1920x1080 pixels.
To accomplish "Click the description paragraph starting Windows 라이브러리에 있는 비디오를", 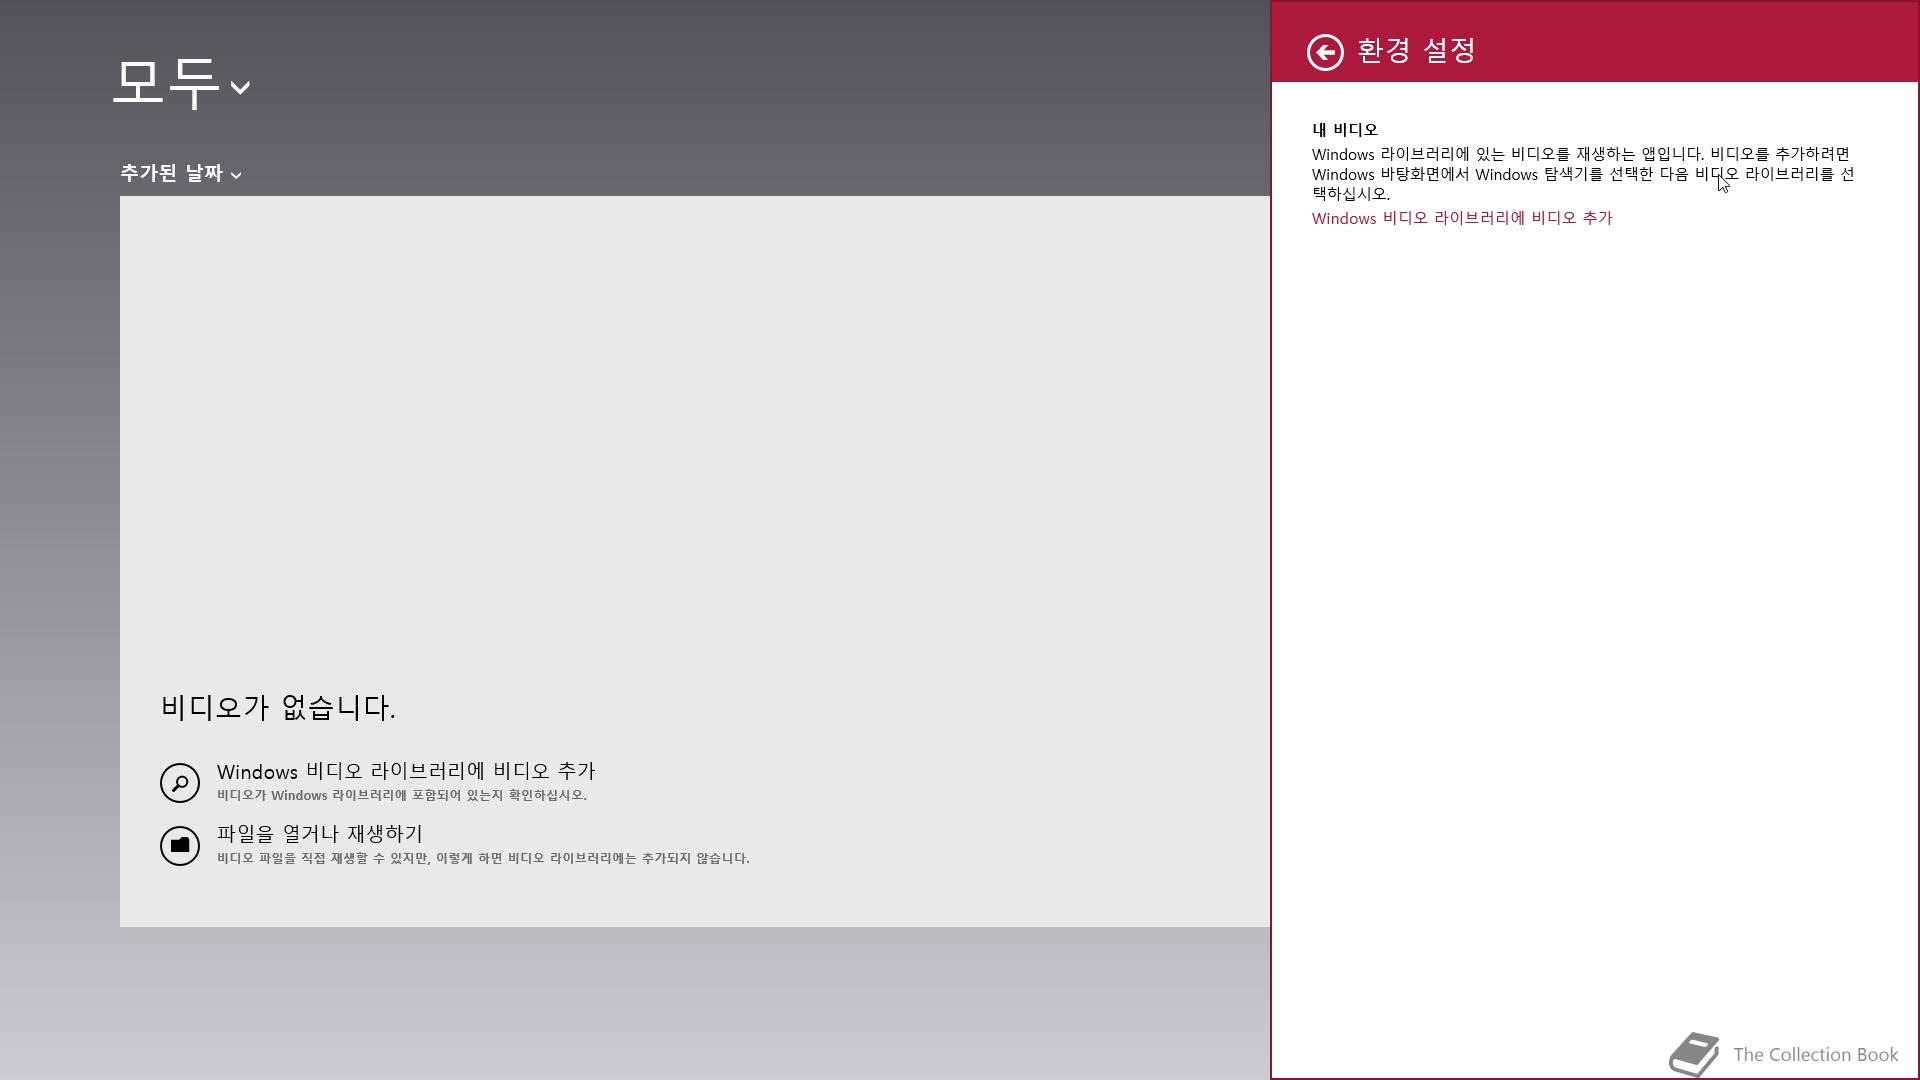I will coord(1583,174).
